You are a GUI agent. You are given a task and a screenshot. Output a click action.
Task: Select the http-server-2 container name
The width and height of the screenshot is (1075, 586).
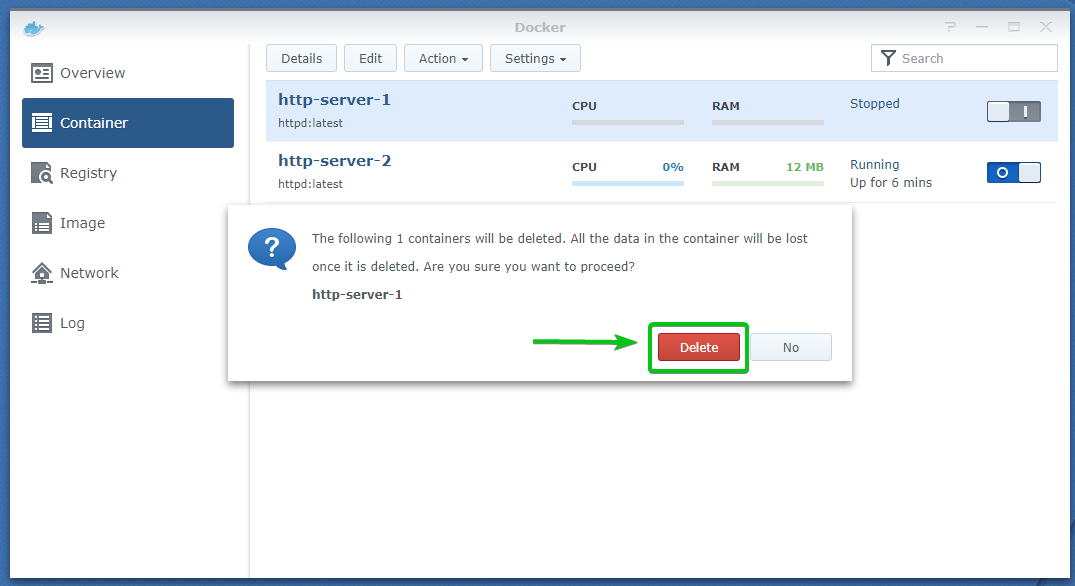334,160
